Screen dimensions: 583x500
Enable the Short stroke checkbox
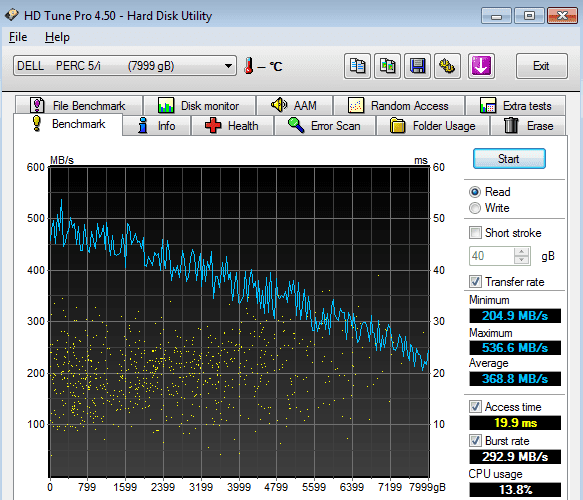tap(475, 233)
